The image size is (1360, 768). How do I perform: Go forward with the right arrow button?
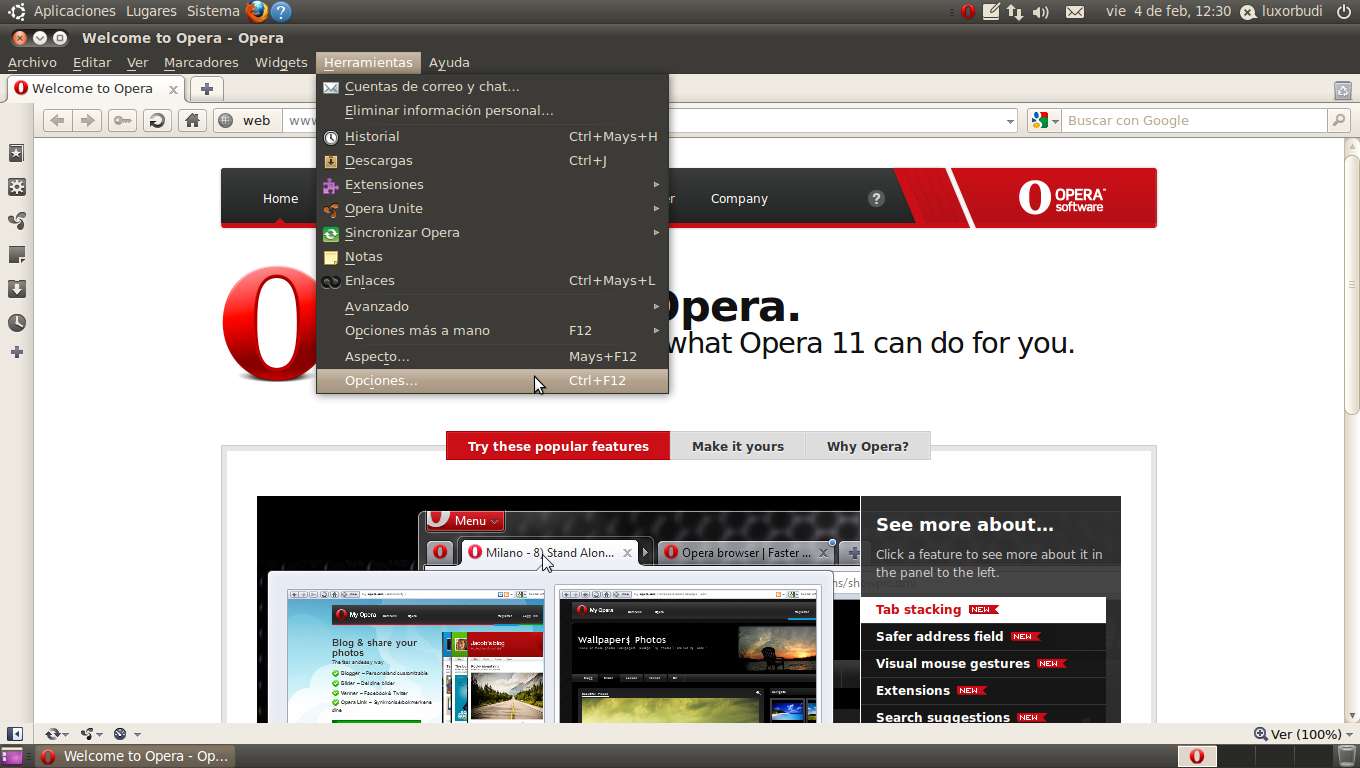pyautogui.click(x=88, y=121)
